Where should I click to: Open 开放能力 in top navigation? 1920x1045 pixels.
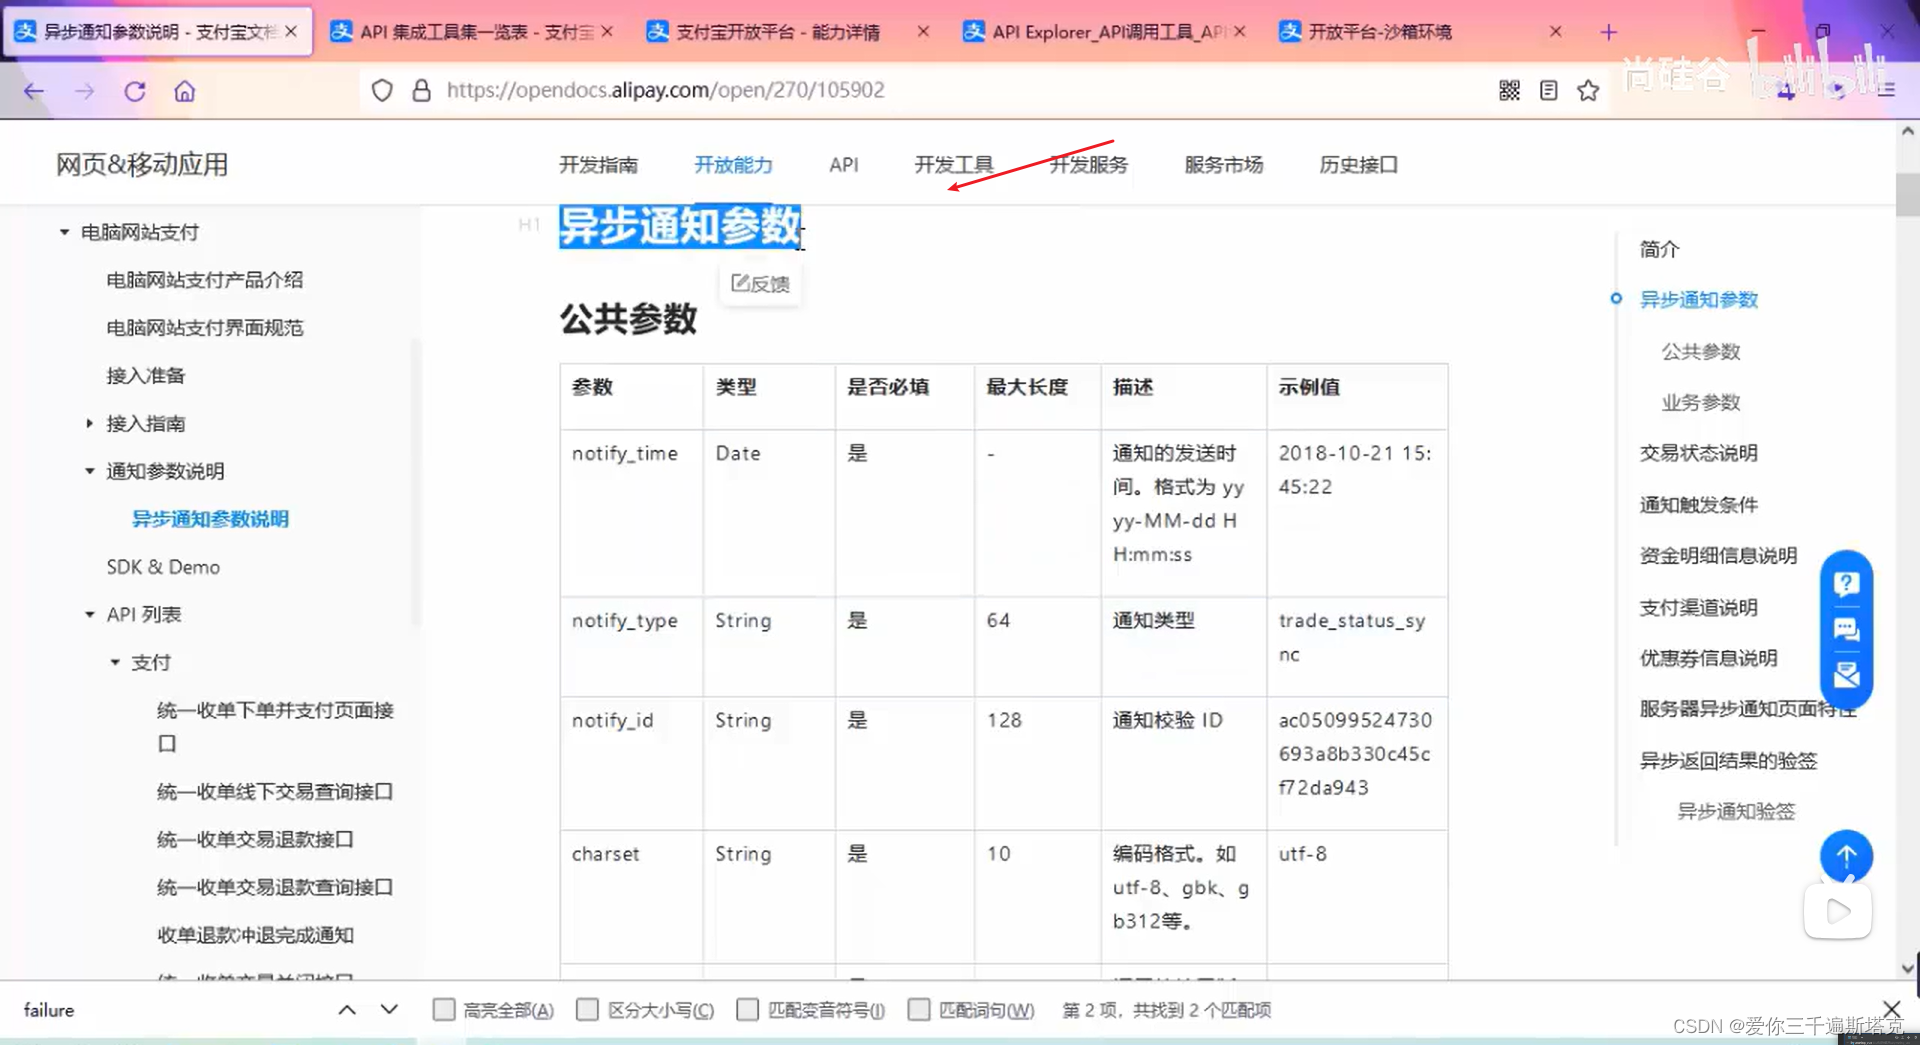(733, 165)
